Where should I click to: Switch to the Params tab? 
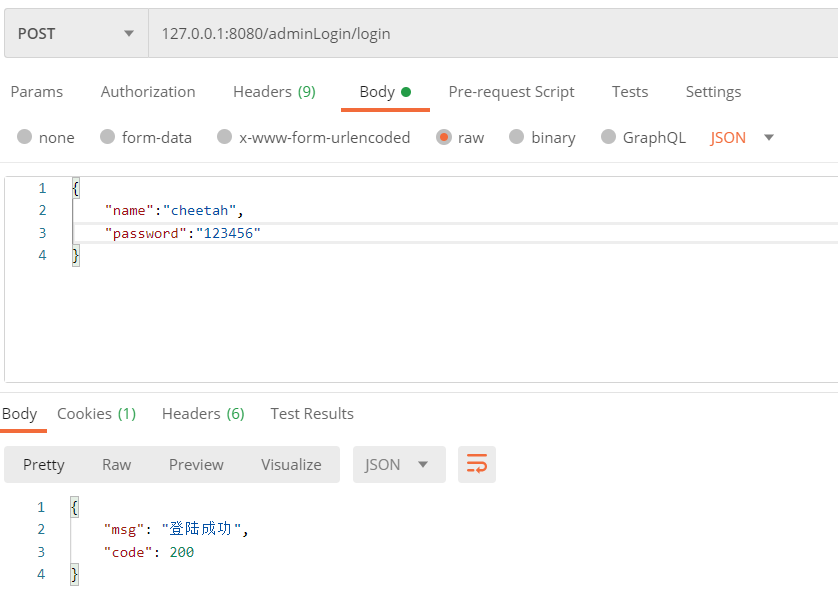point(37,91)
